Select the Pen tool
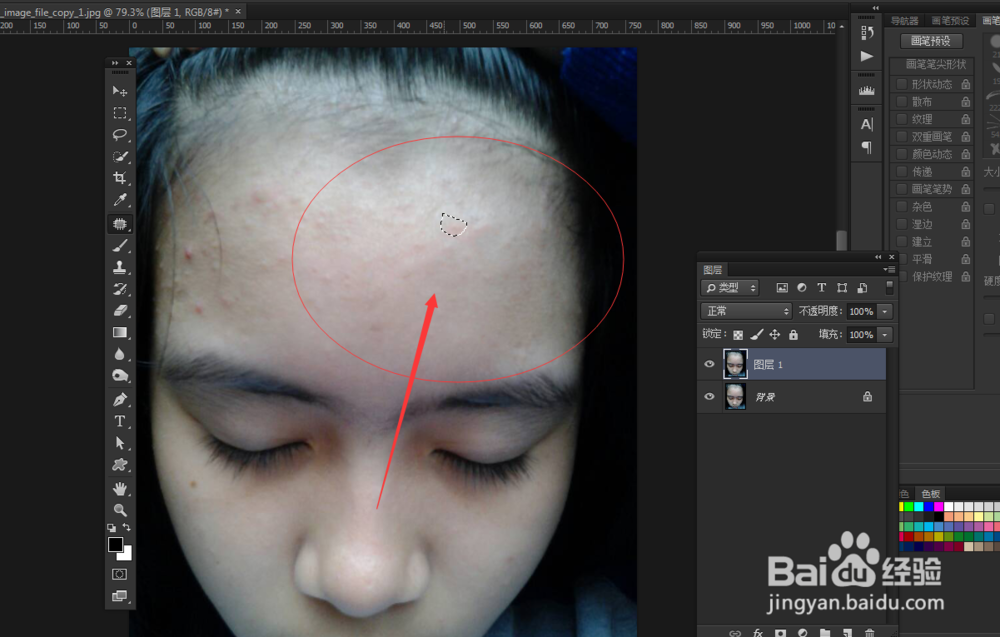1000x637 pixels. 119,400
